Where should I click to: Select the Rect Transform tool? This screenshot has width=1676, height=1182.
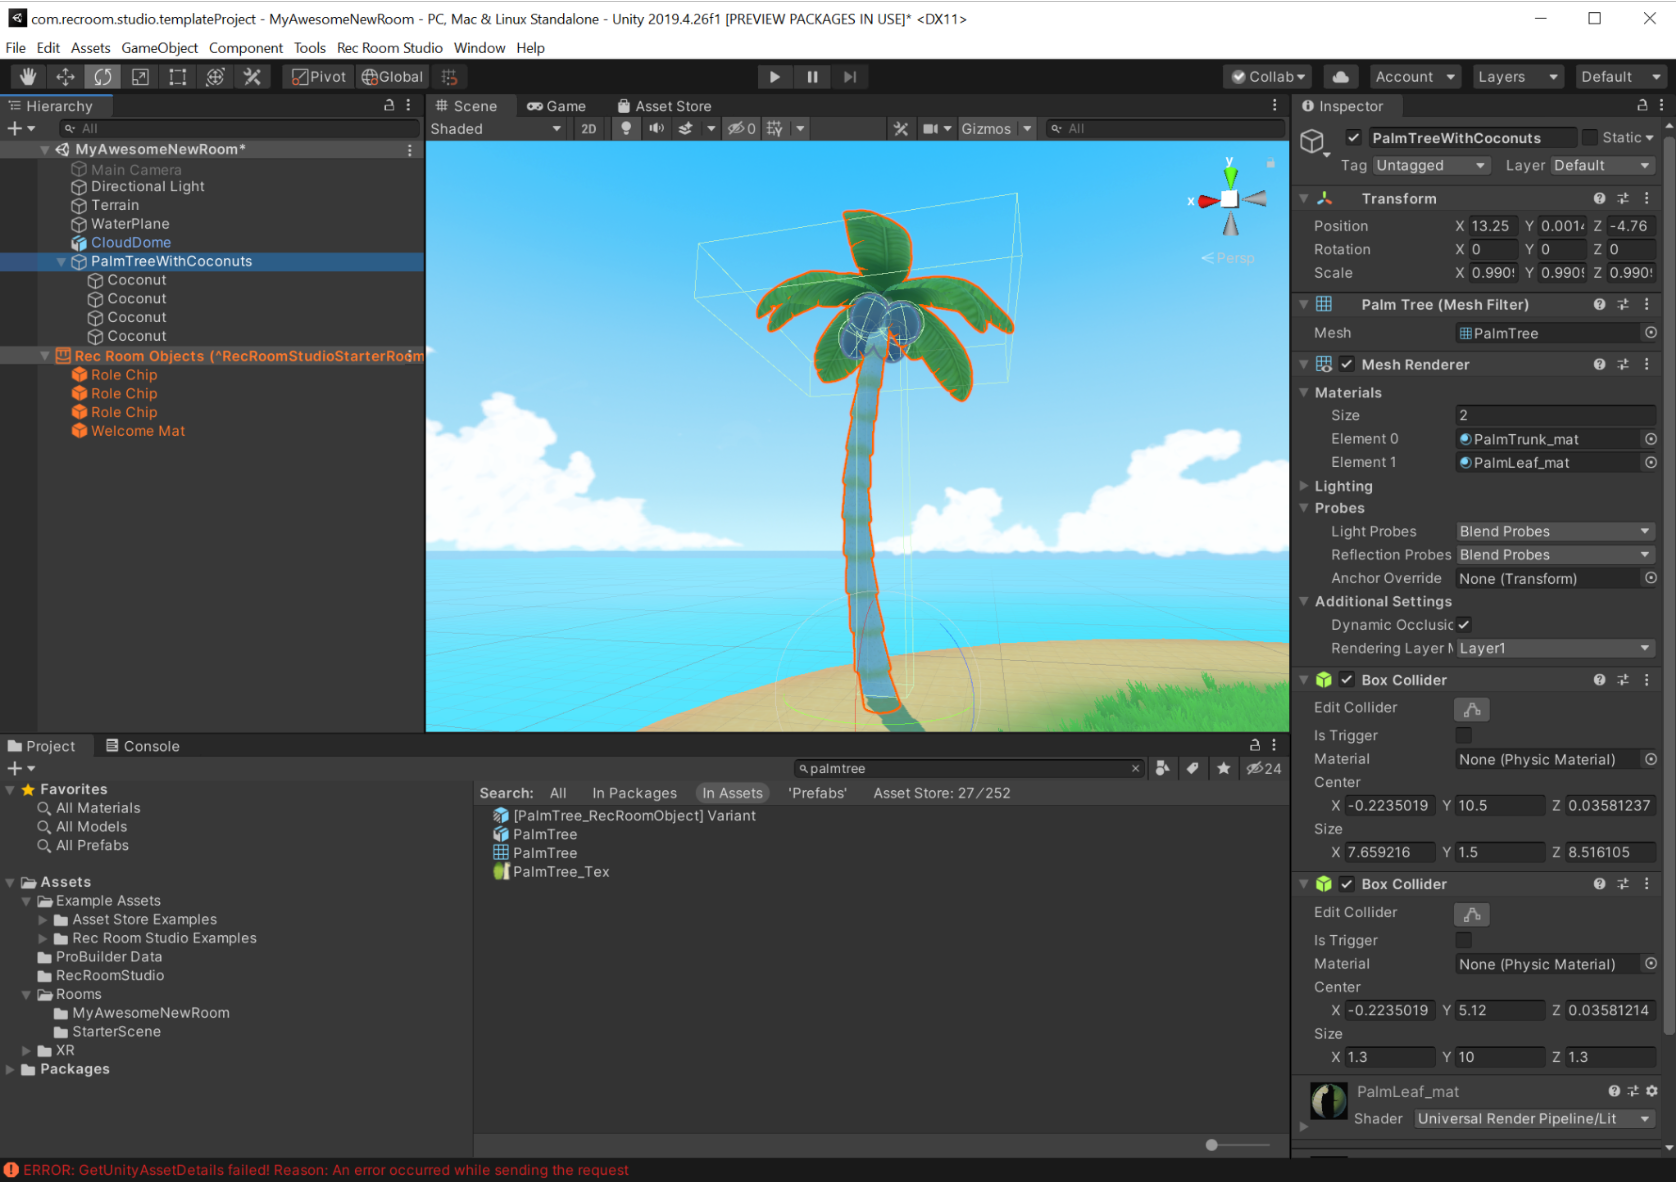point(178,77)
